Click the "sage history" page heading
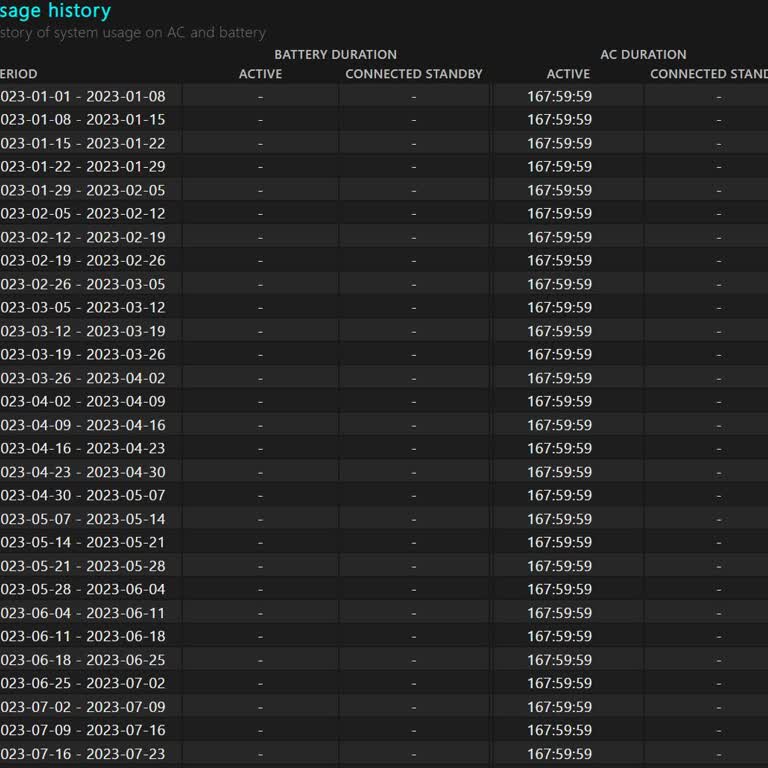The width and height of the screenshot is (768, 768). click(55, 11)
